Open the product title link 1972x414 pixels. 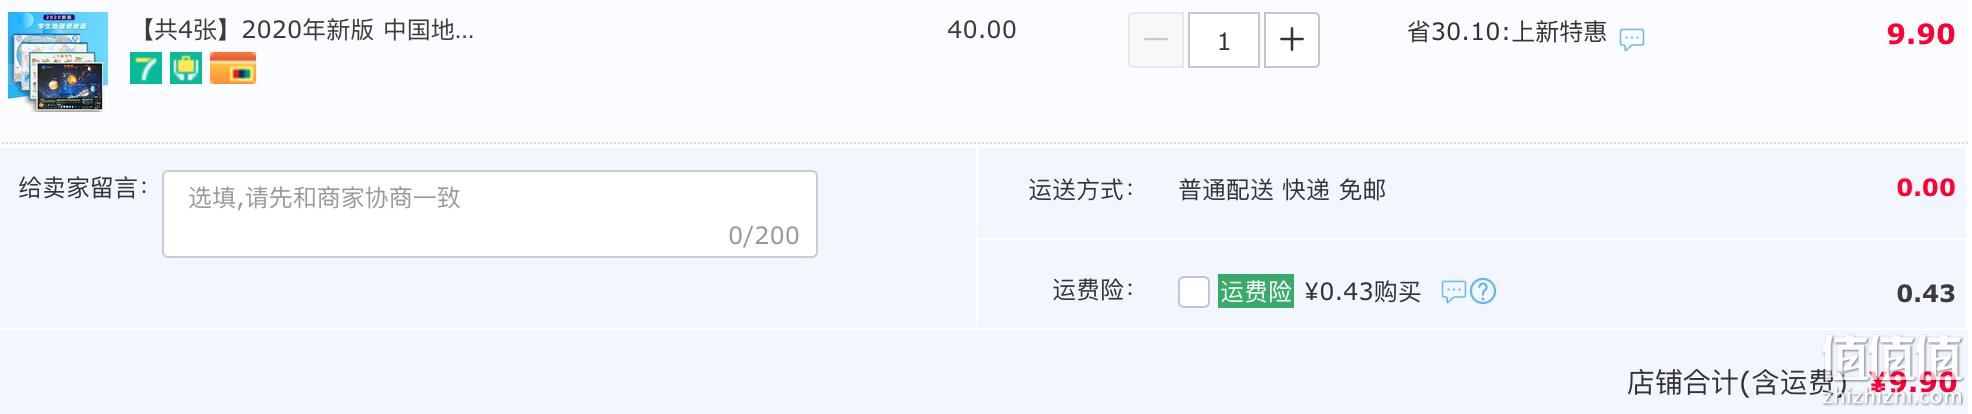point(303,30)
